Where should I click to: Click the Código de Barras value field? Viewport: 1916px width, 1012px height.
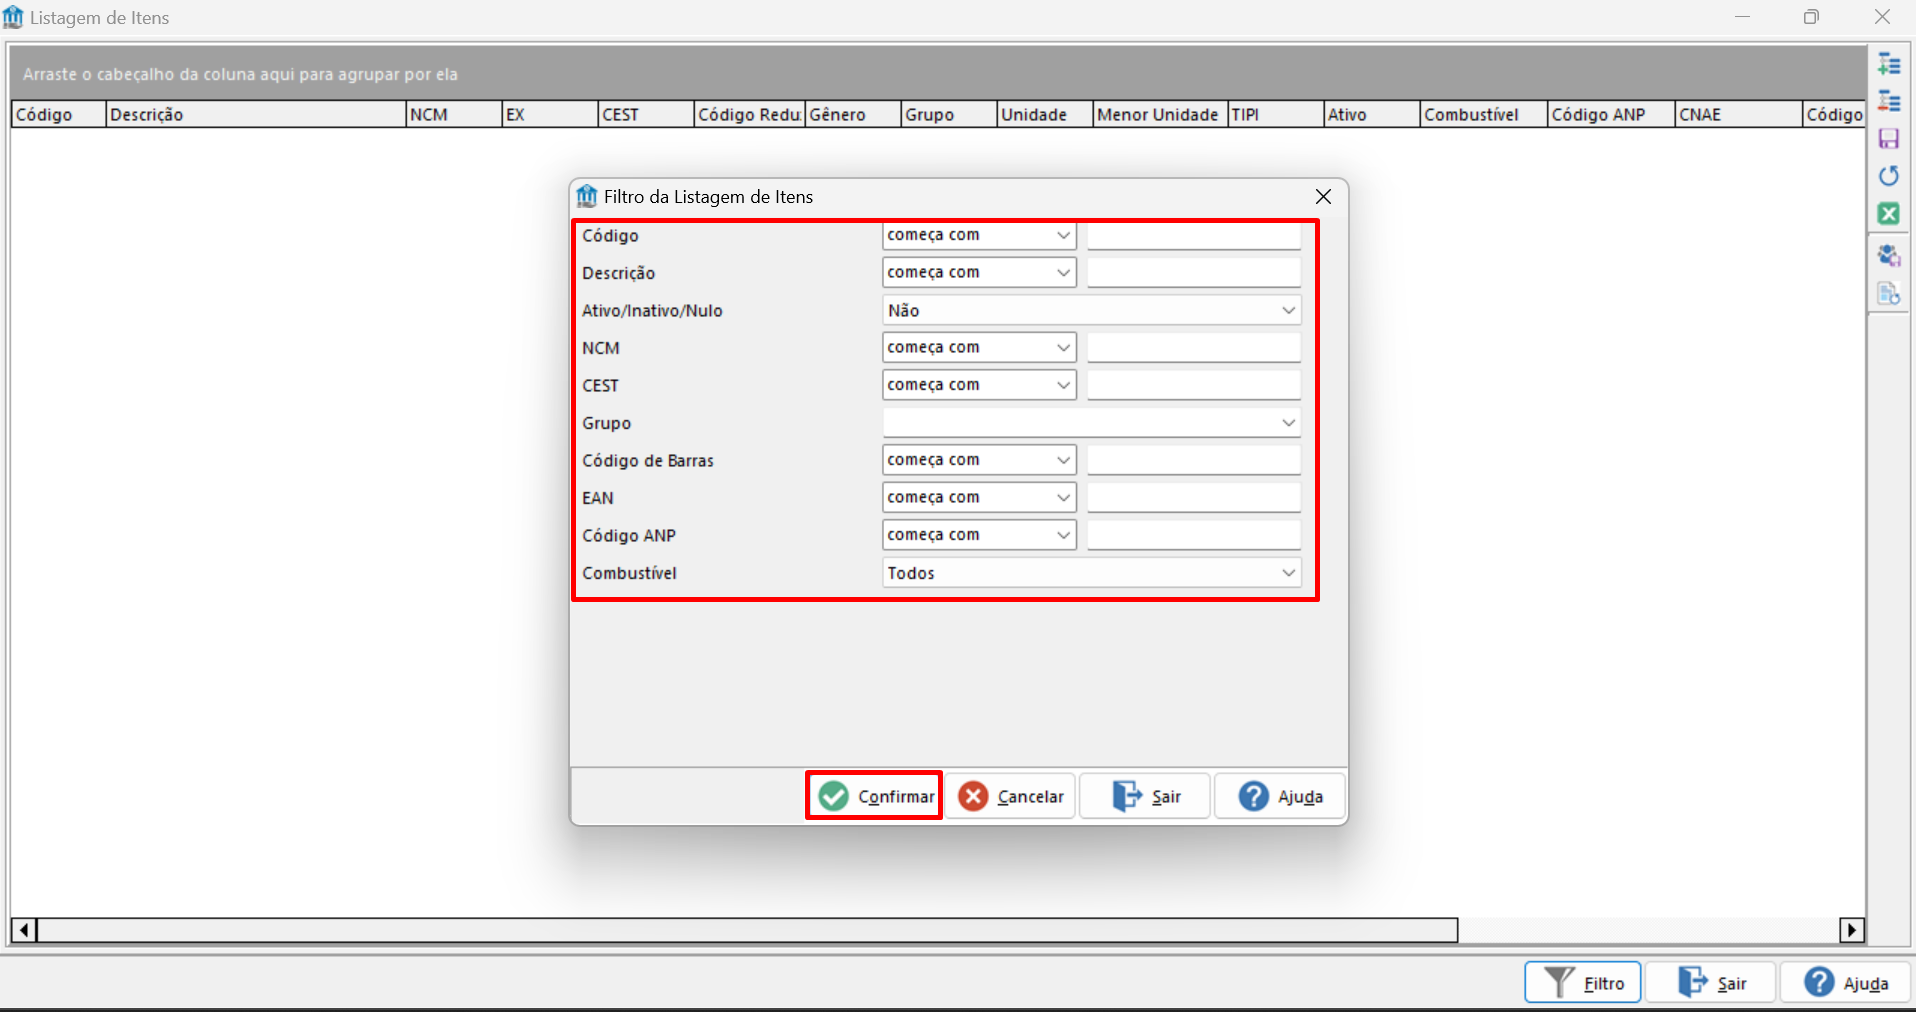click(1194, 460)
